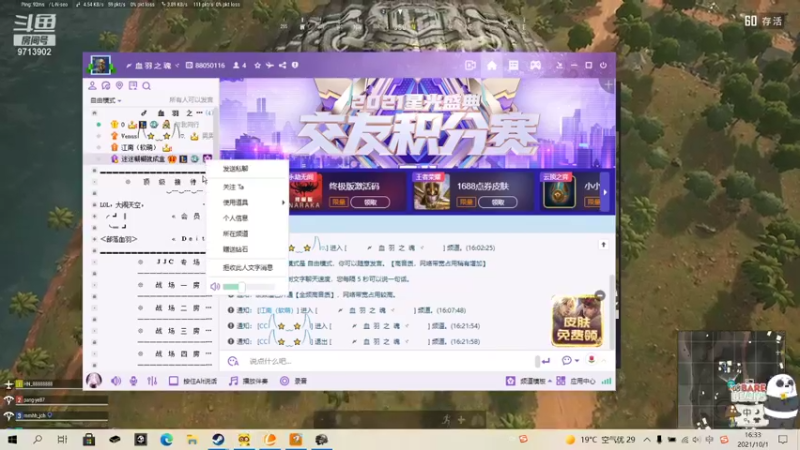Click the bulletin board icon in sidebar toolbar
This screenshot has width=800, height=450.
(133, 86)
